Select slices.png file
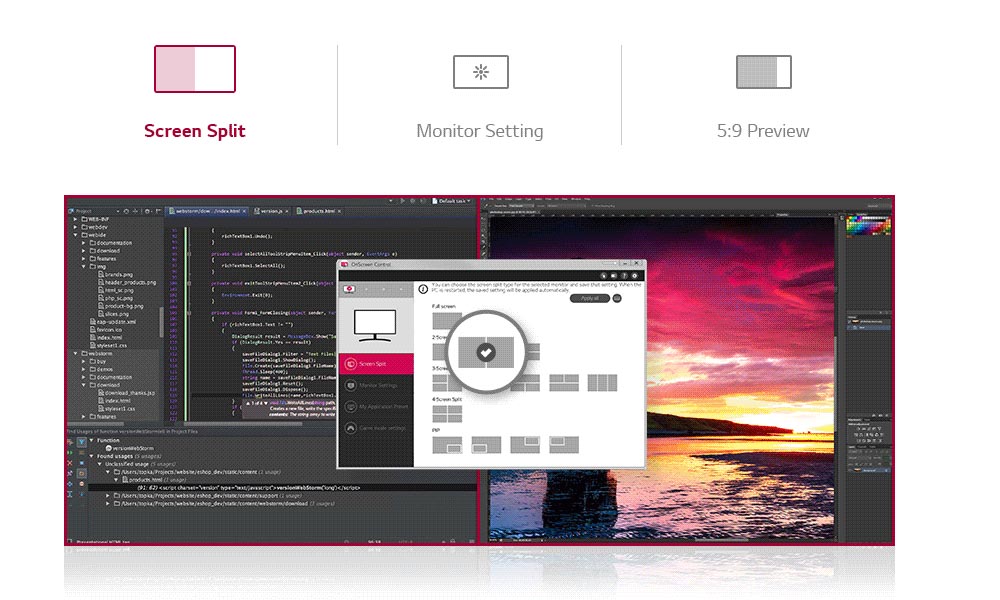 [114, 314]
